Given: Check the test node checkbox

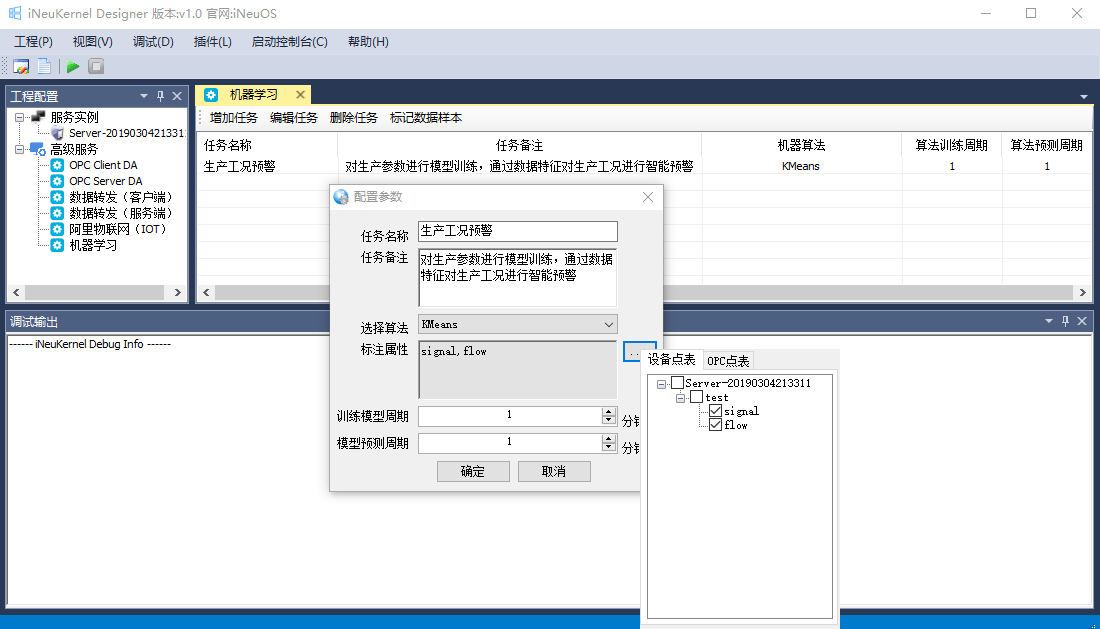Looking at the screenshot, I should click(x=696, y=397).
